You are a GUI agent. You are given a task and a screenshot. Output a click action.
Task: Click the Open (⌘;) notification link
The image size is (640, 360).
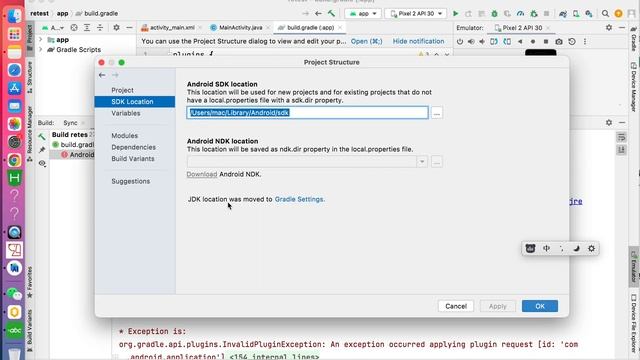pyautogui.click(x=367, y=41)
